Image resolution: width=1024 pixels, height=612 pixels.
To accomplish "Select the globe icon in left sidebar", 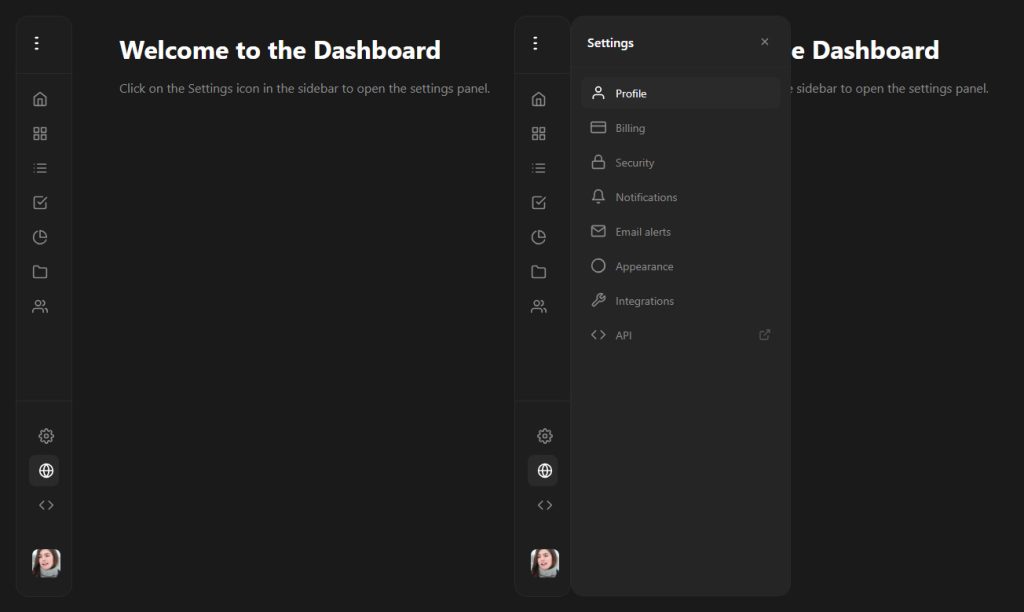I will (x=46, y=470).
